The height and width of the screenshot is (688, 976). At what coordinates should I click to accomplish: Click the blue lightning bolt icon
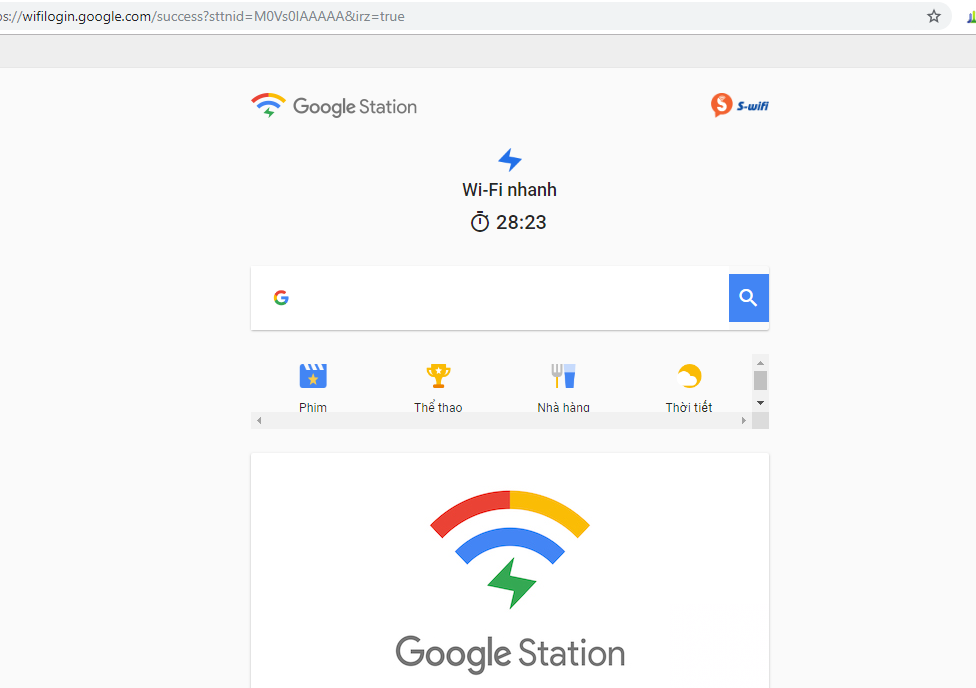coord(510,160)
